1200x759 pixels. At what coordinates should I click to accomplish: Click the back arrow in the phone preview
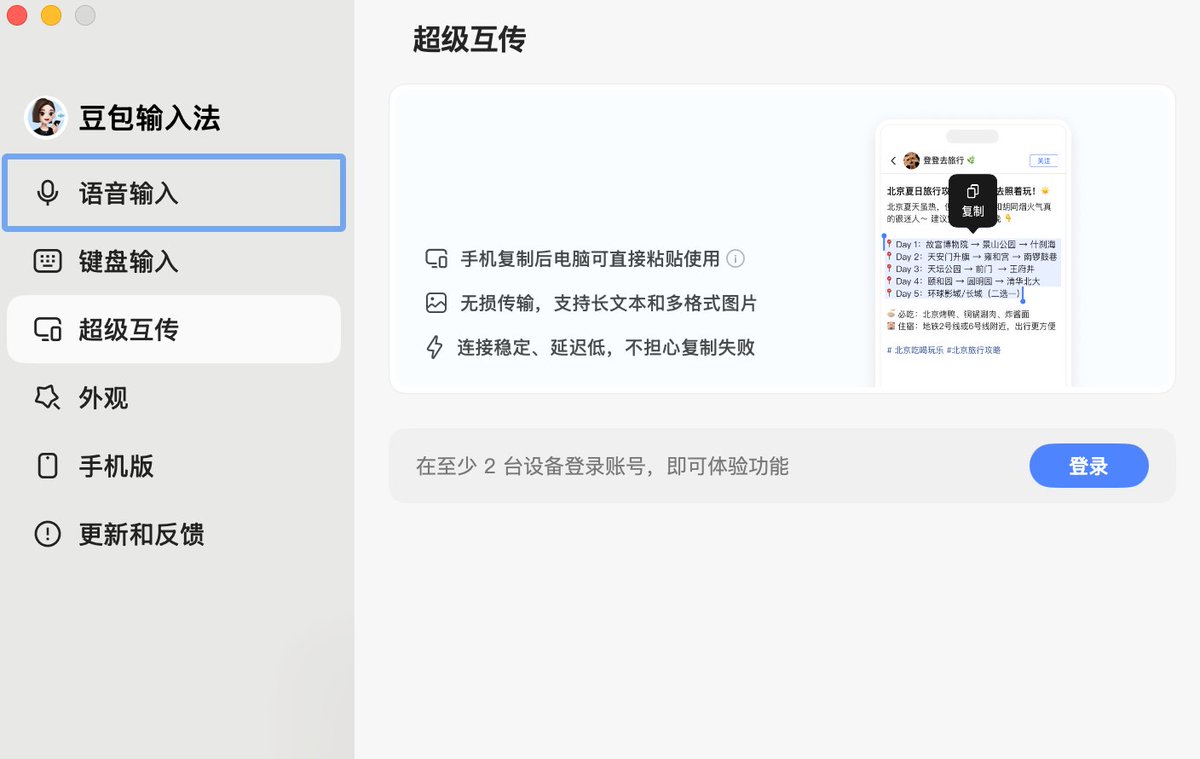pos(893,161)
